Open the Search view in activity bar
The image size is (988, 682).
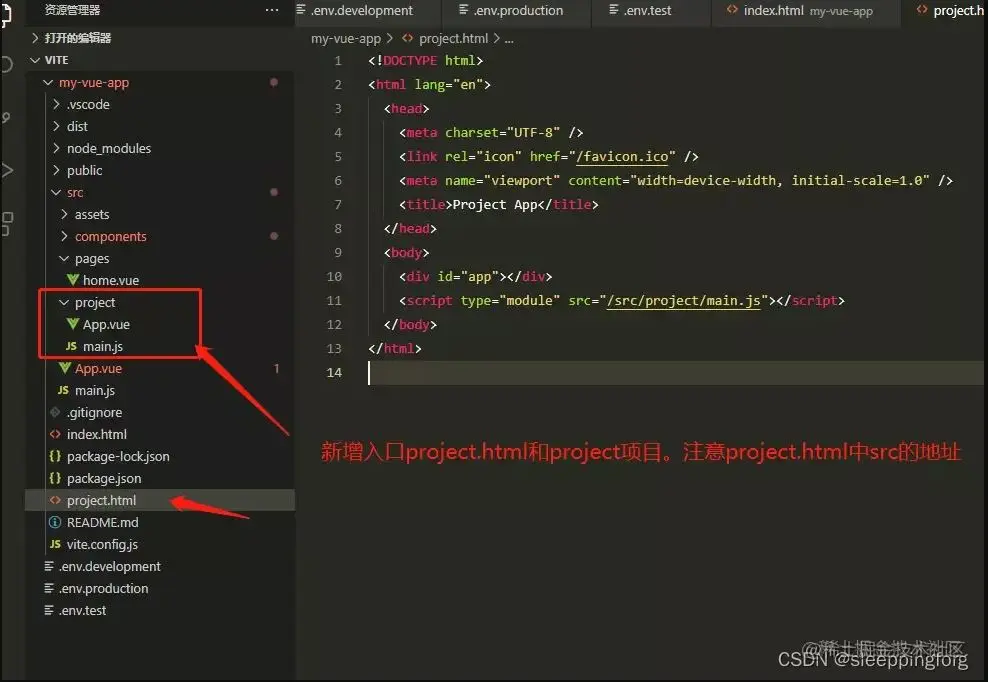click(7, 64)
